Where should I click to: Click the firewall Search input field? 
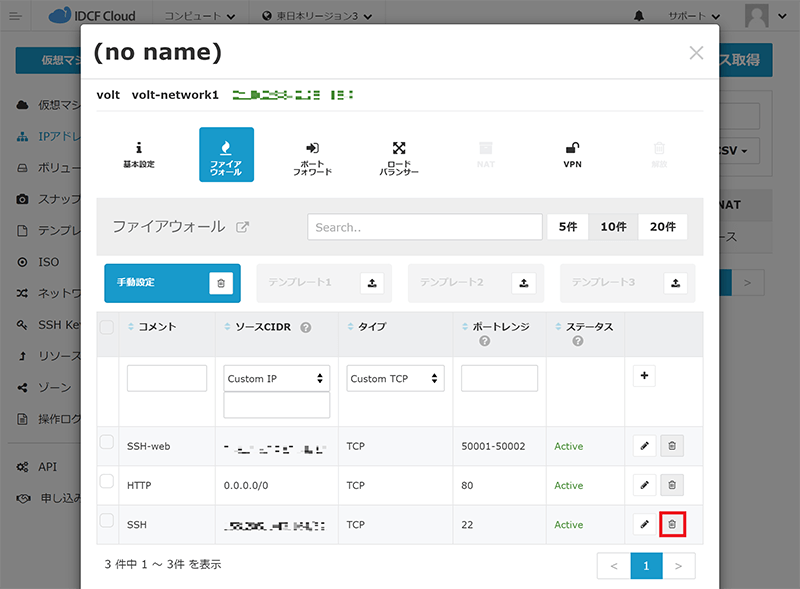(424, 227)
